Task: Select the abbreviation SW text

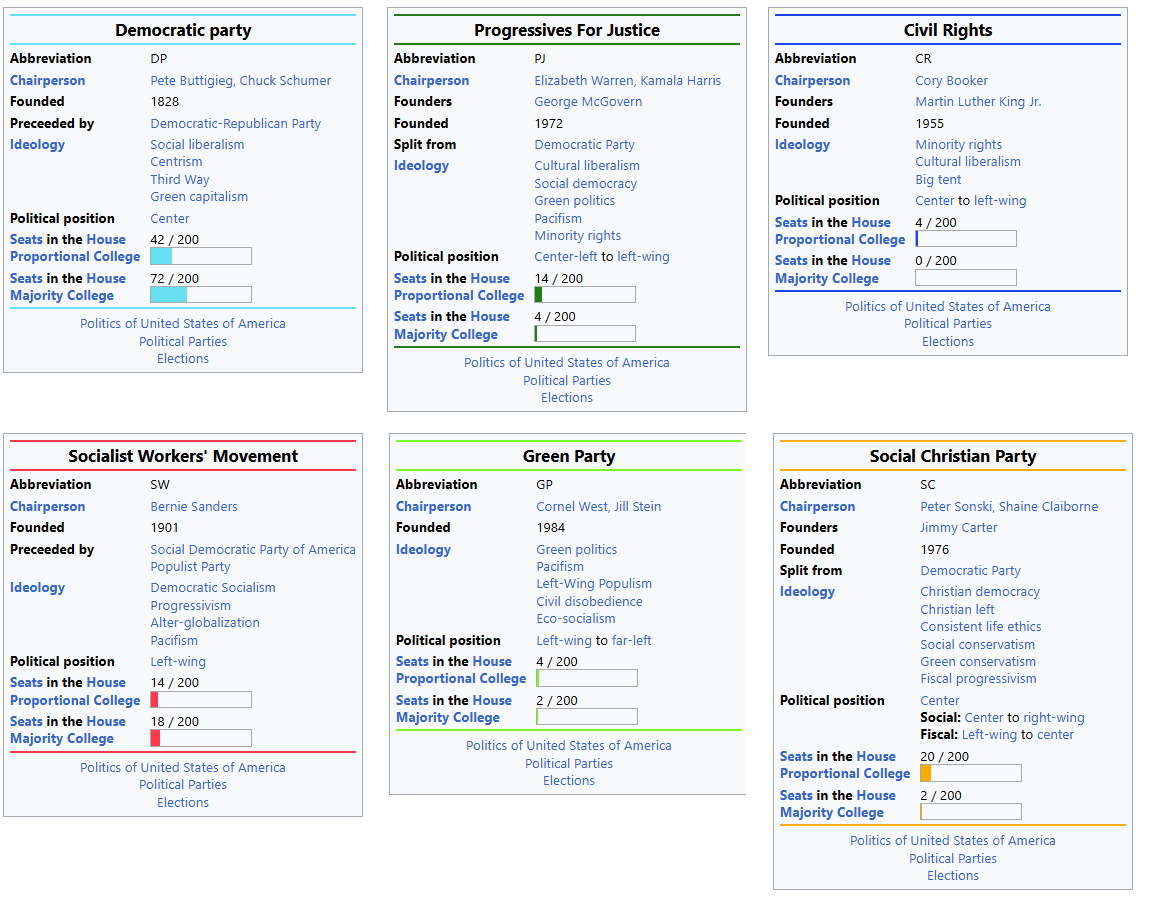Action: tap(160, 485)
